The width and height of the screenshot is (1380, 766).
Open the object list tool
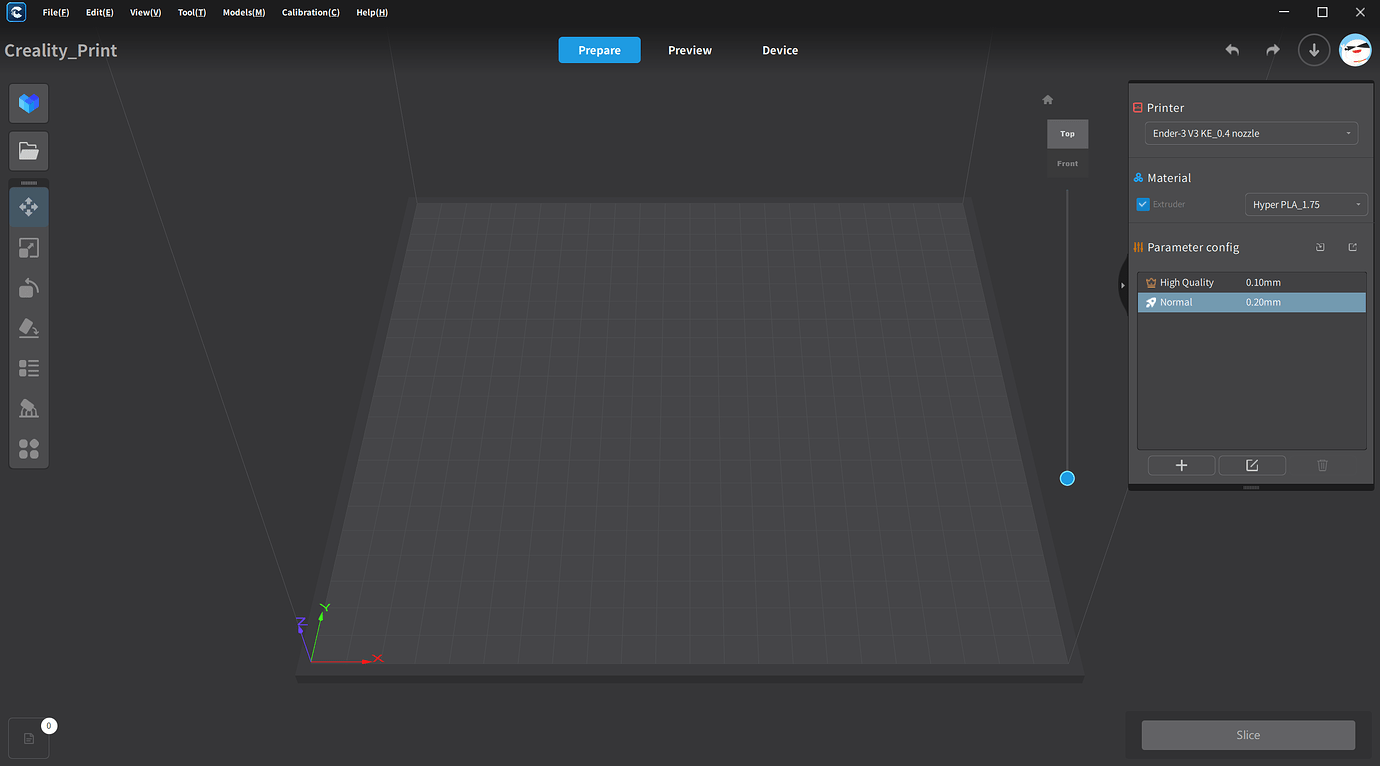tap(28, 368)
